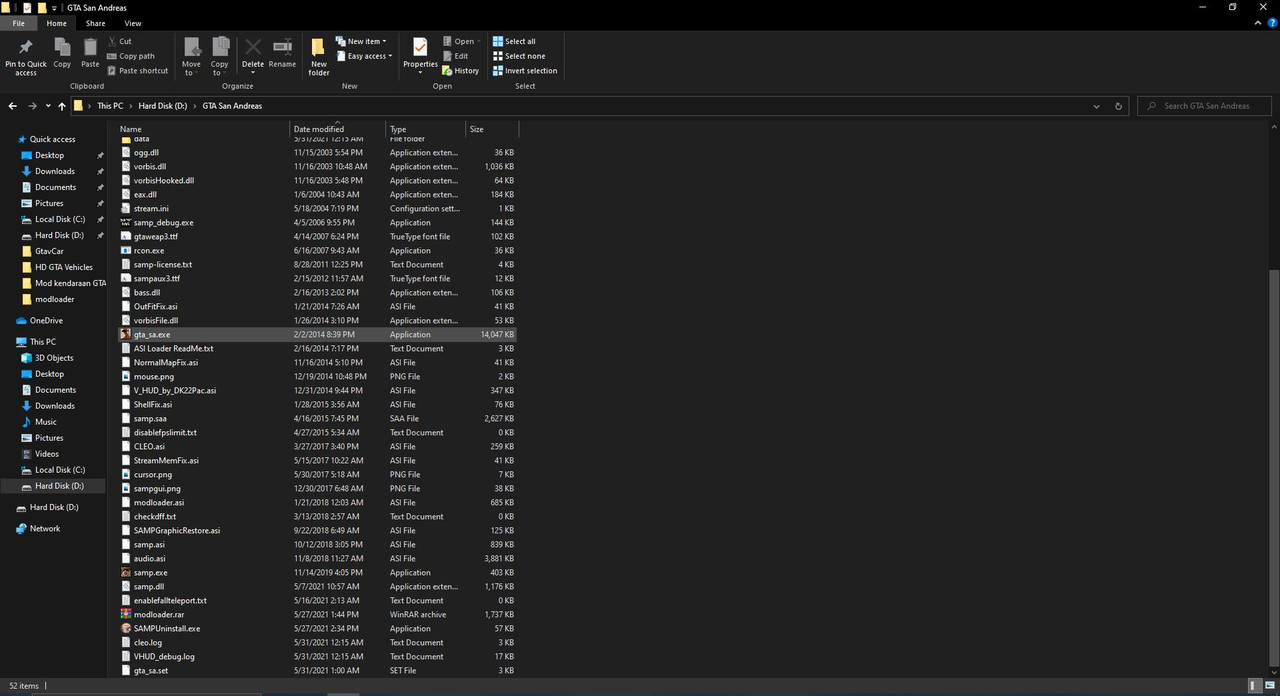Open Properties from the ribbon

click(420, 54)
